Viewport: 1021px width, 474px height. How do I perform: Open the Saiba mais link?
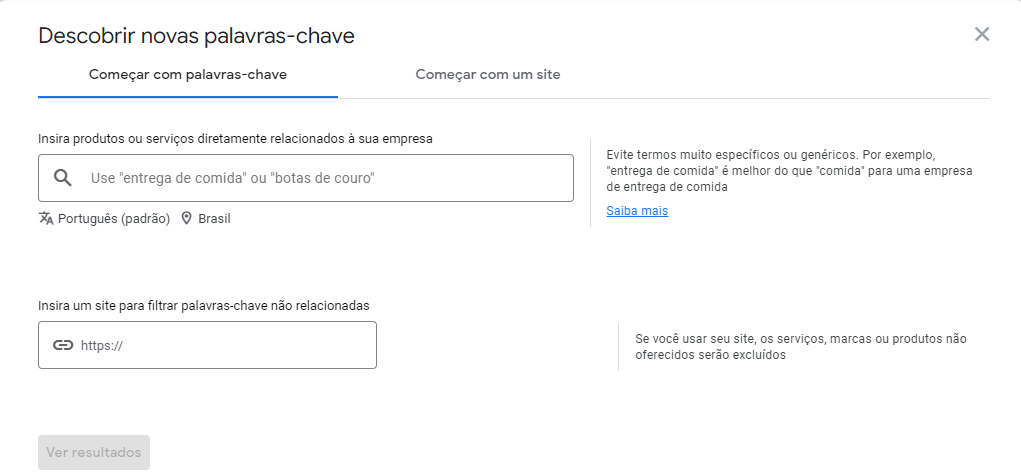coord(637,211)
